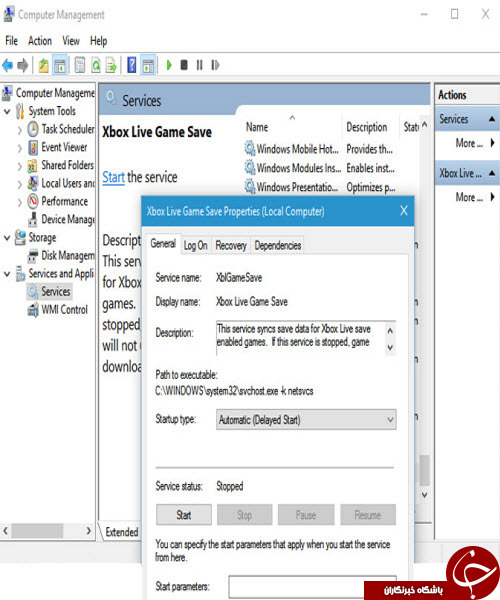Collapse the System Tools tree node
Screen dimensions: 500x600
coord(7,112)
